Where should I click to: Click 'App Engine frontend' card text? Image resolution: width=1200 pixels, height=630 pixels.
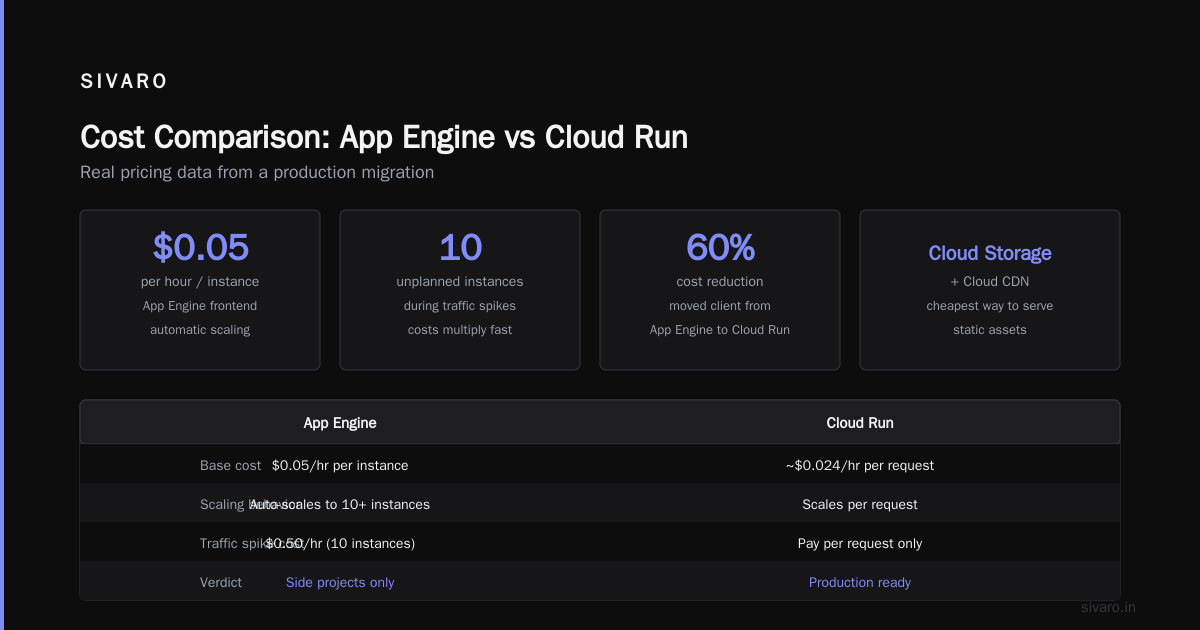click(200, 306)
